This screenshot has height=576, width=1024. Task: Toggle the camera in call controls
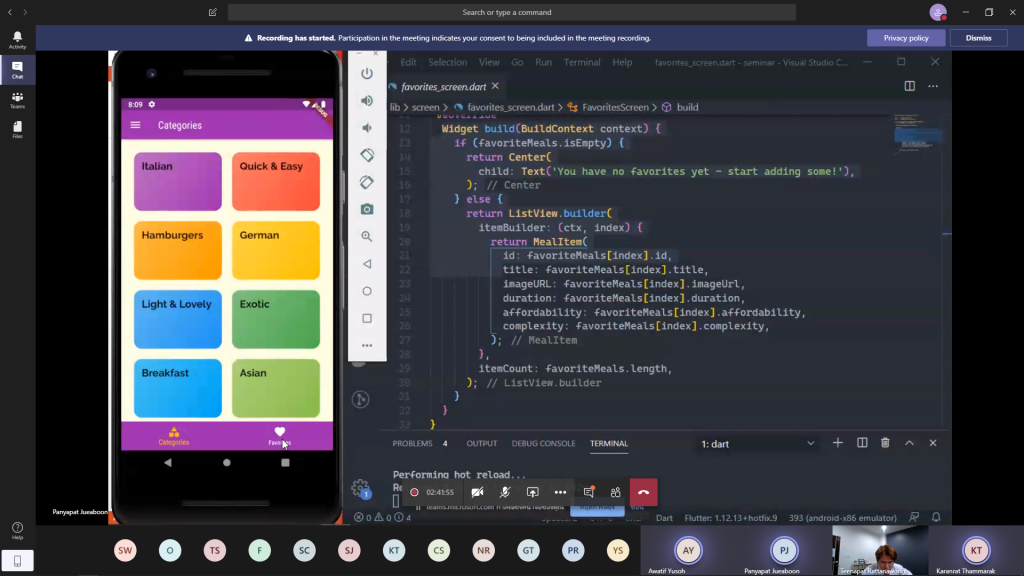[477, 492]
